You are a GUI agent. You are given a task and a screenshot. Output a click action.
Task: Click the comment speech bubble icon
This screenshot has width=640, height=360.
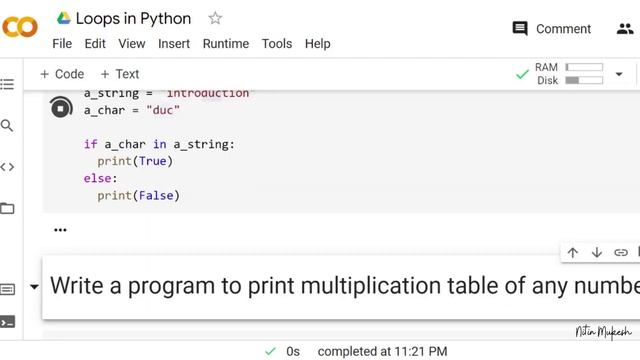click(520, 29)
